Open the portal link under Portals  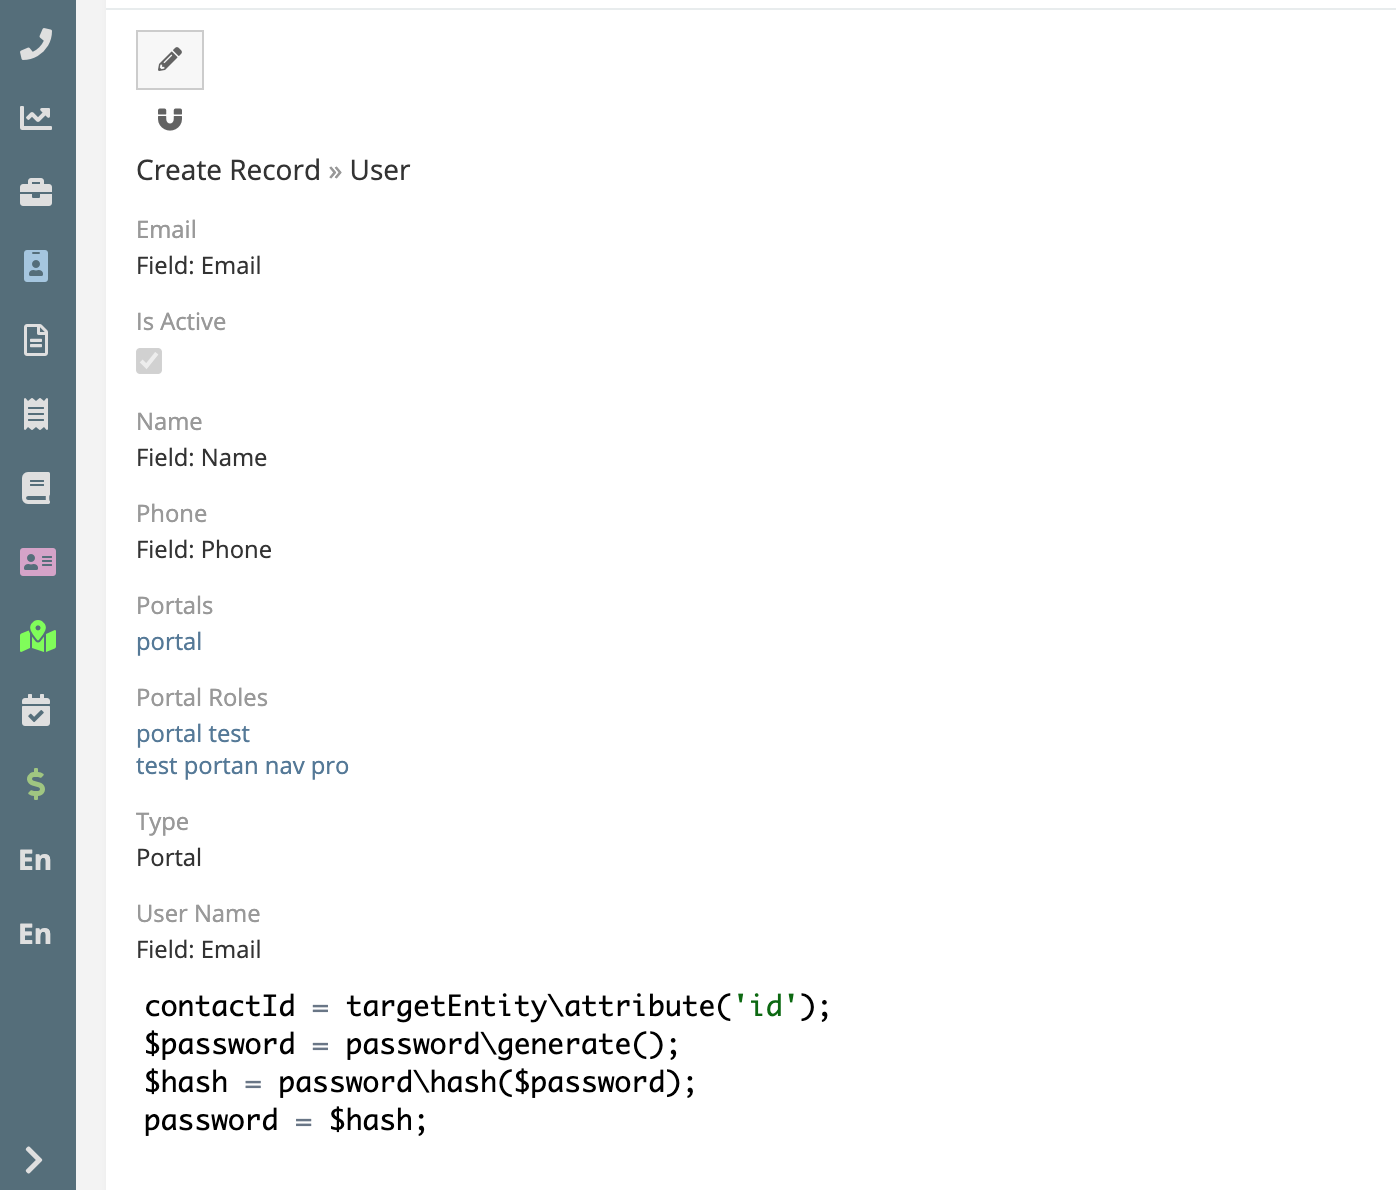tap(169, 642)
